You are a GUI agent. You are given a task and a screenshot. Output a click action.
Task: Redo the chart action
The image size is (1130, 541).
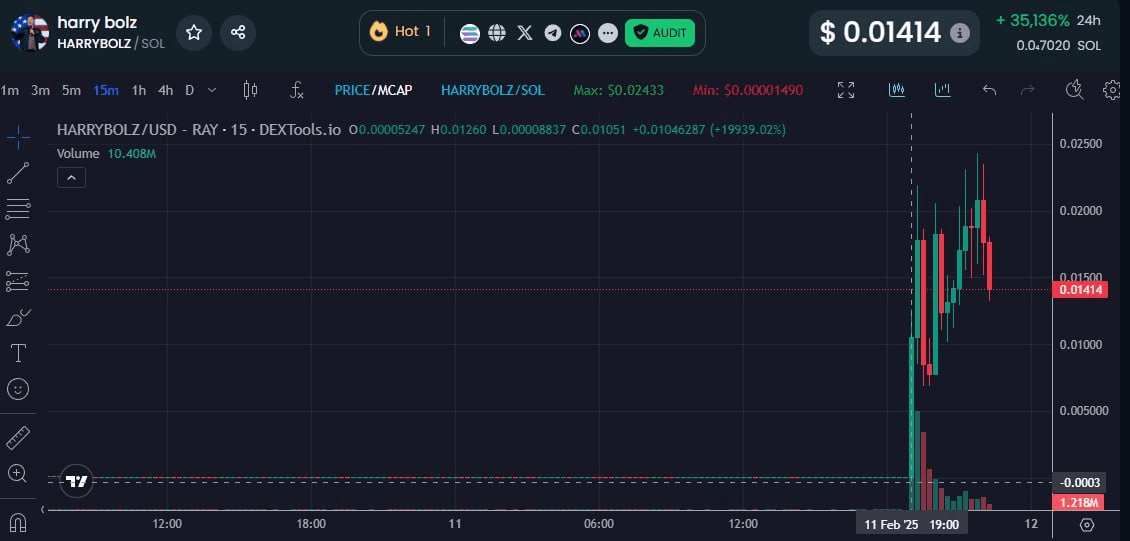point(1028,90)
